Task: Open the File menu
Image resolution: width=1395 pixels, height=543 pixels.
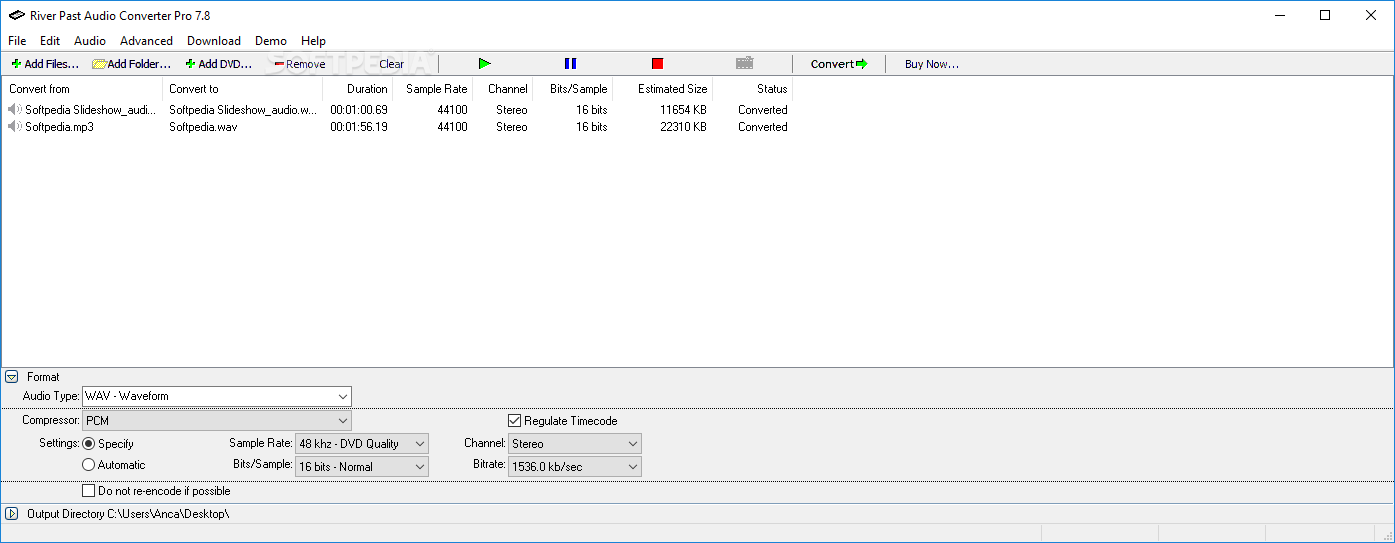Action: tap(17, 41)
